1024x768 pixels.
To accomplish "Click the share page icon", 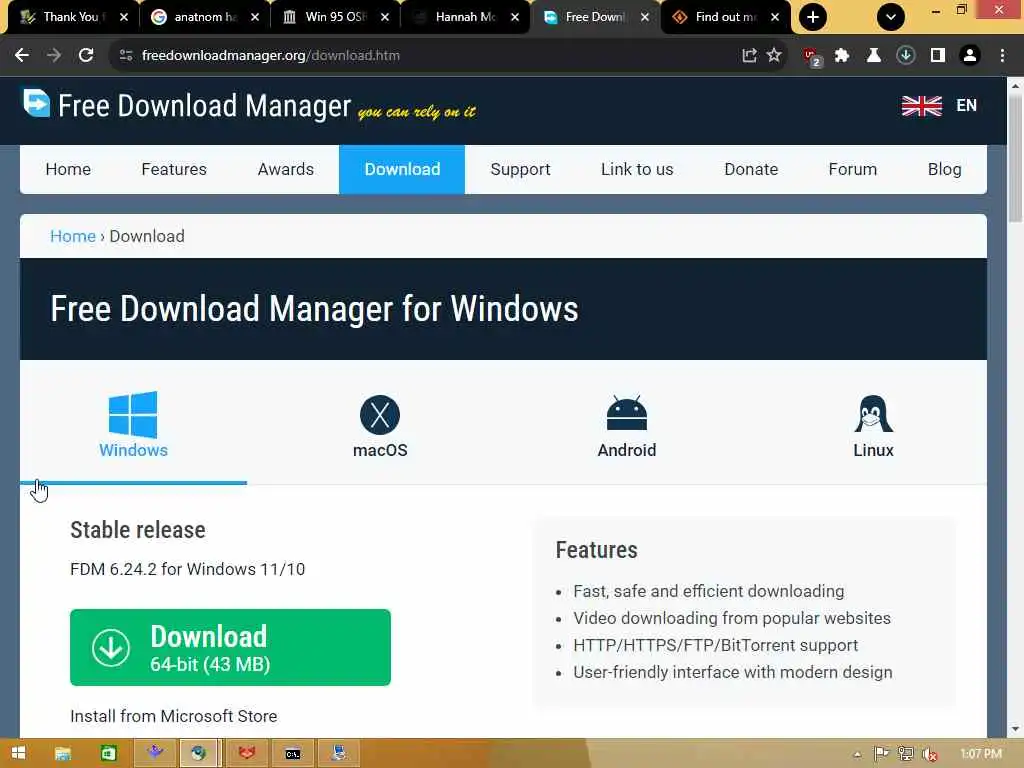I will 749,56.
